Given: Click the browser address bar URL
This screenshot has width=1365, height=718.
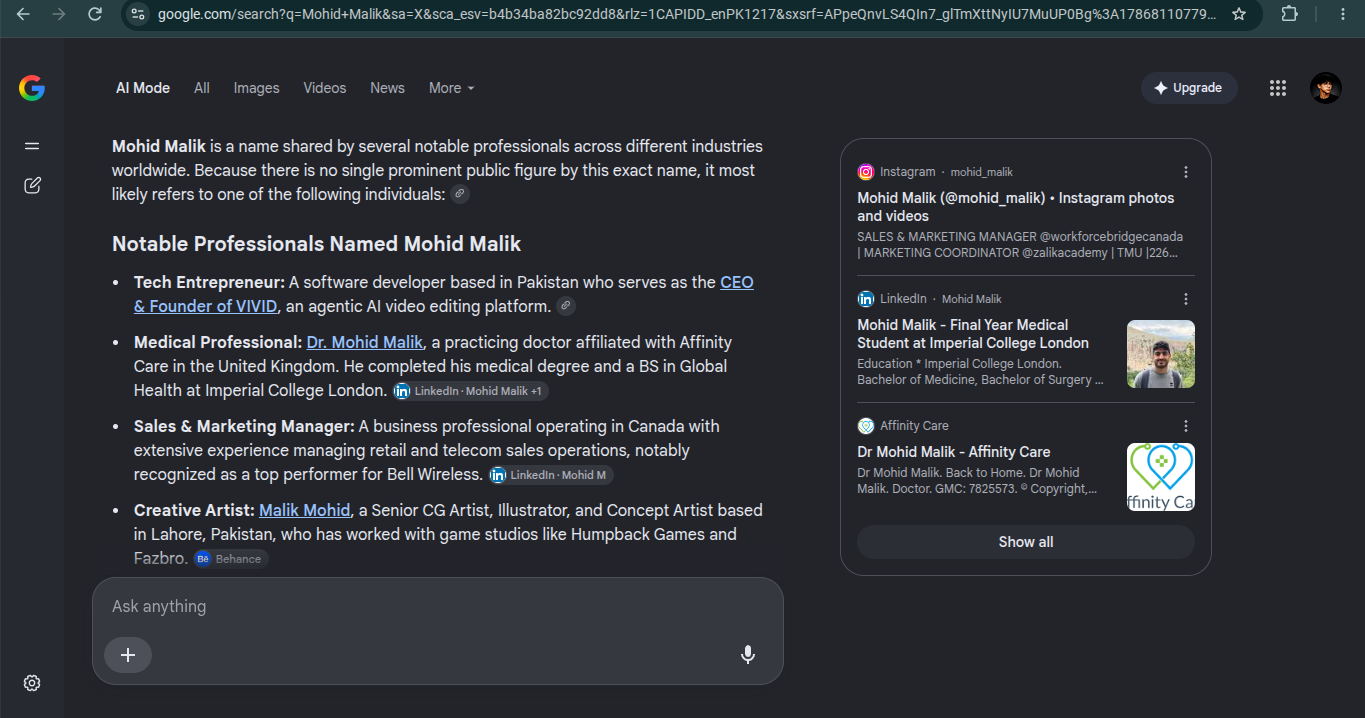Looking at the screenshot, I should point(688,14).
